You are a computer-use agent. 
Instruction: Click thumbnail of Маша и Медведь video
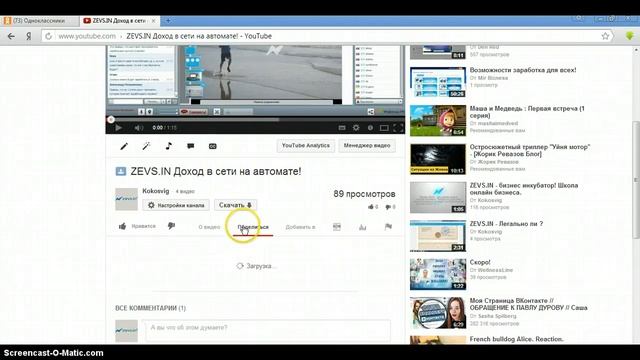tap(438, 121)
